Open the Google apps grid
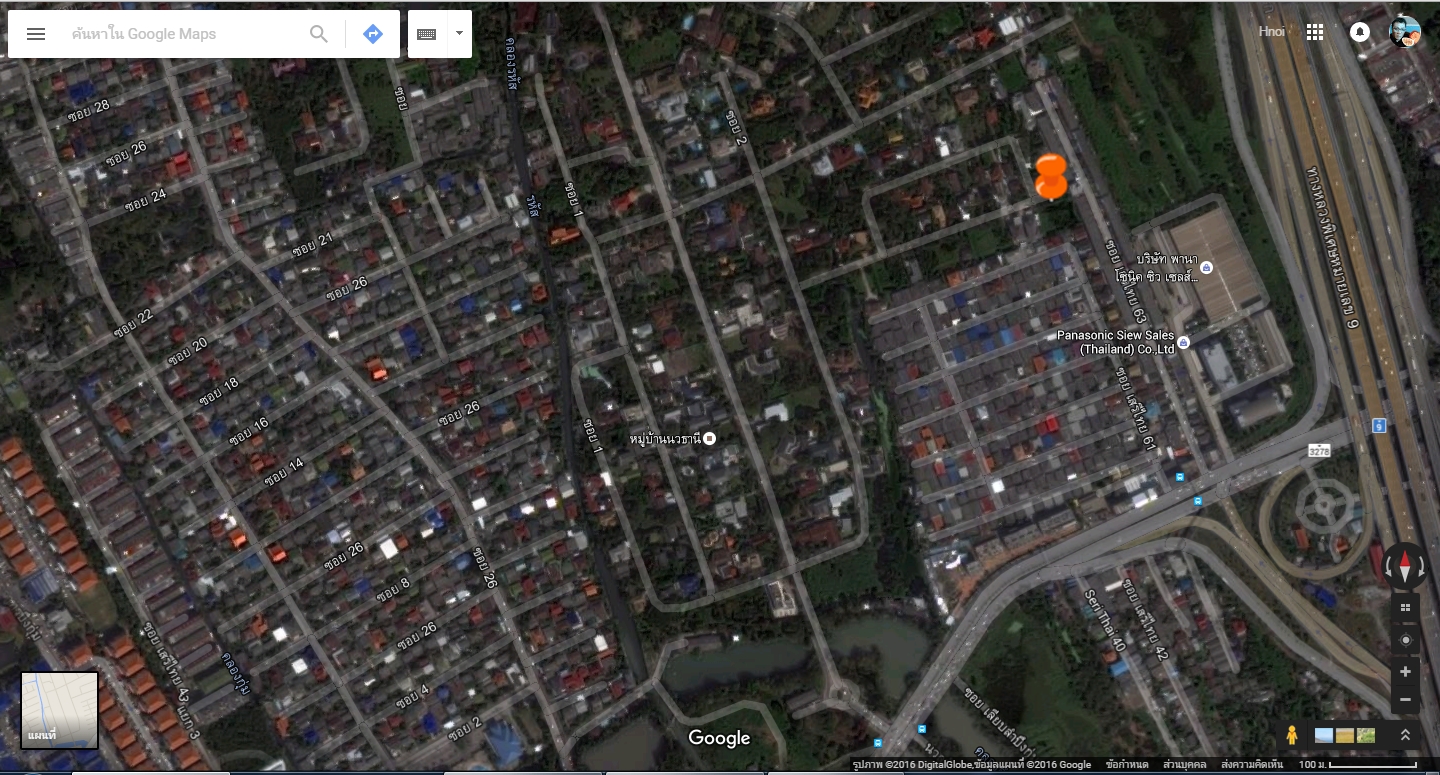Screen dimensions: 1440x775 pyautogui.click(x=1315, y=32)
